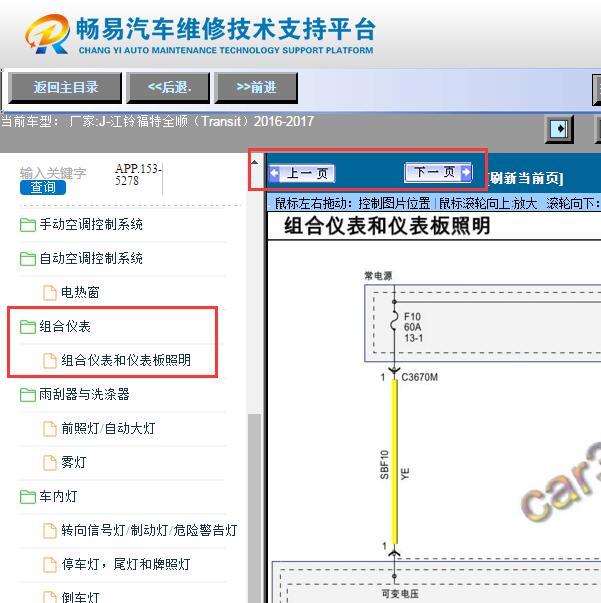The height and width of the screenshot is (603, 601).
Task: Click the 雾灯 page icon
Action: tap(50, 463)
